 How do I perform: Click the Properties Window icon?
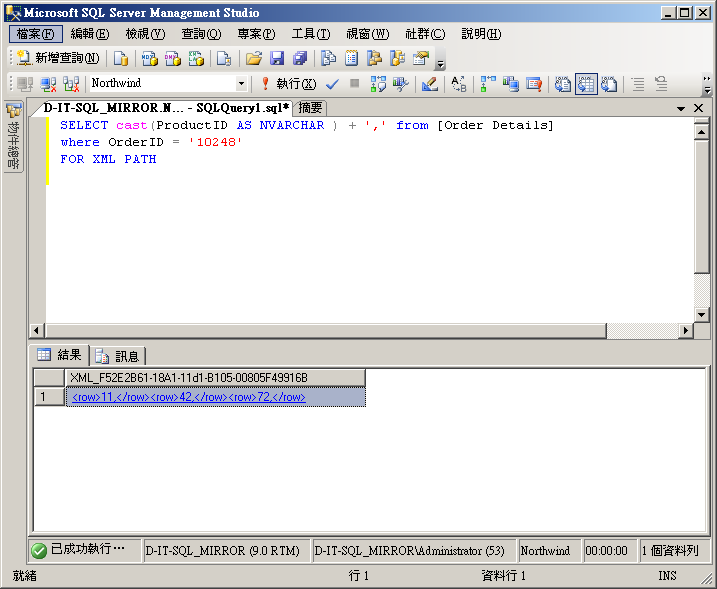(421, 58)
